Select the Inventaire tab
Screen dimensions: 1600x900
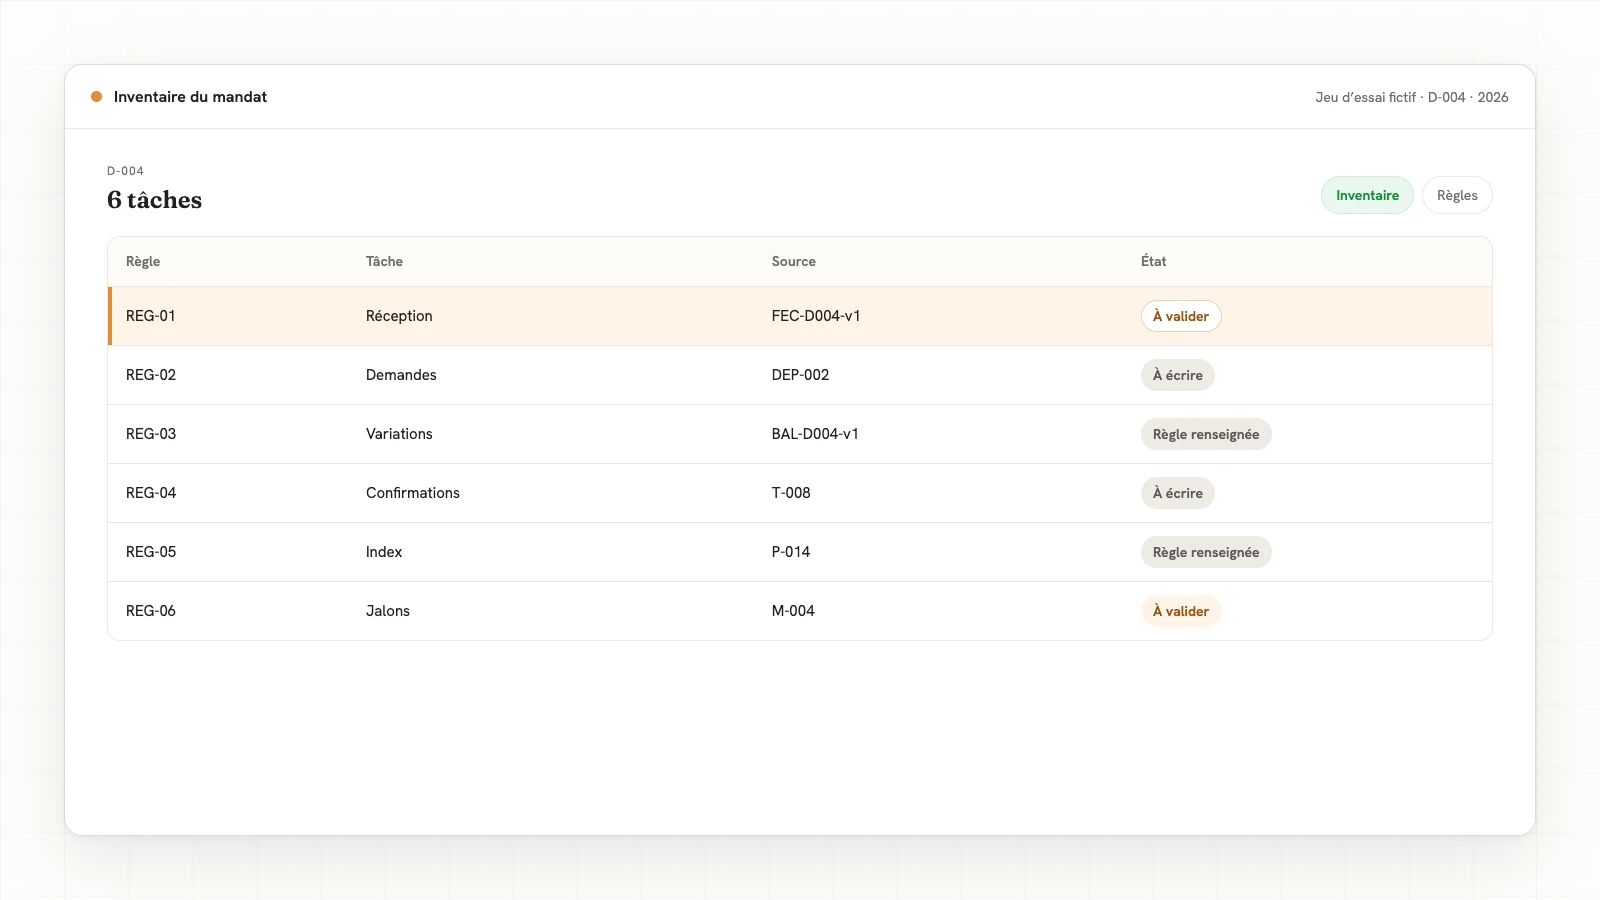[x=1367, y=195]
